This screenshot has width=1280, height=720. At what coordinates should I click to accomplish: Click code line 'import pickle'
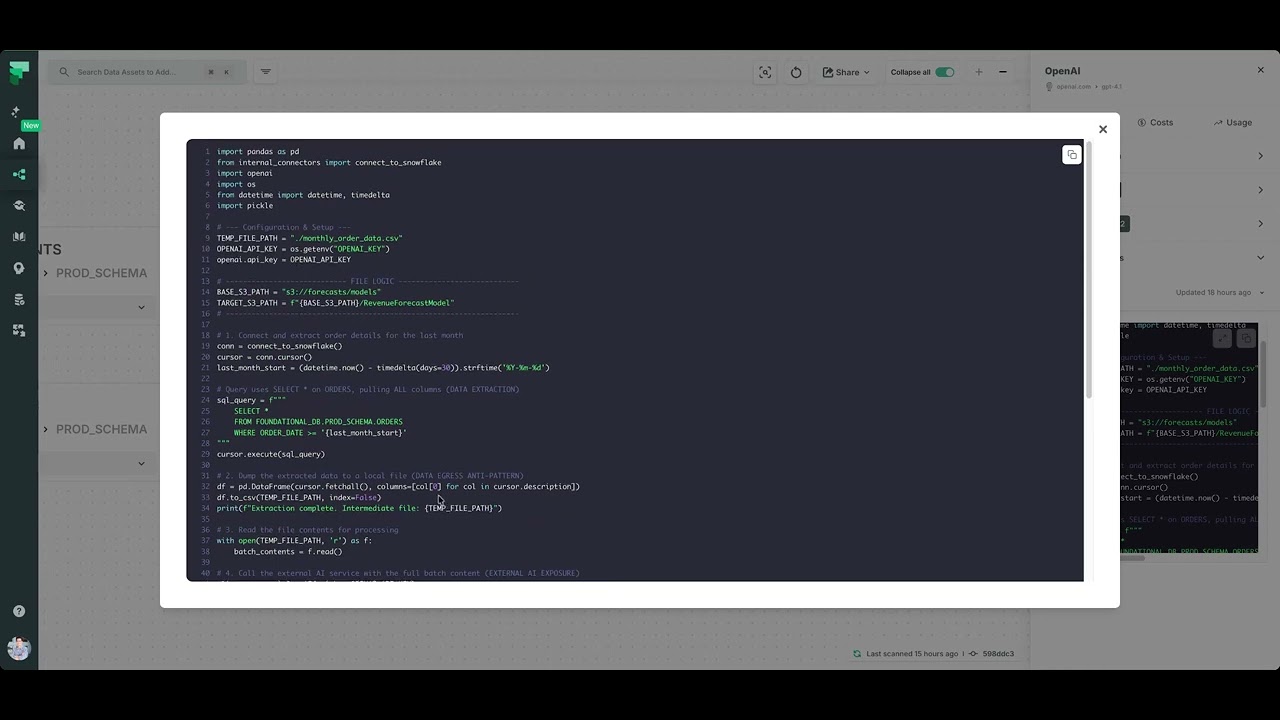(245, 206)
